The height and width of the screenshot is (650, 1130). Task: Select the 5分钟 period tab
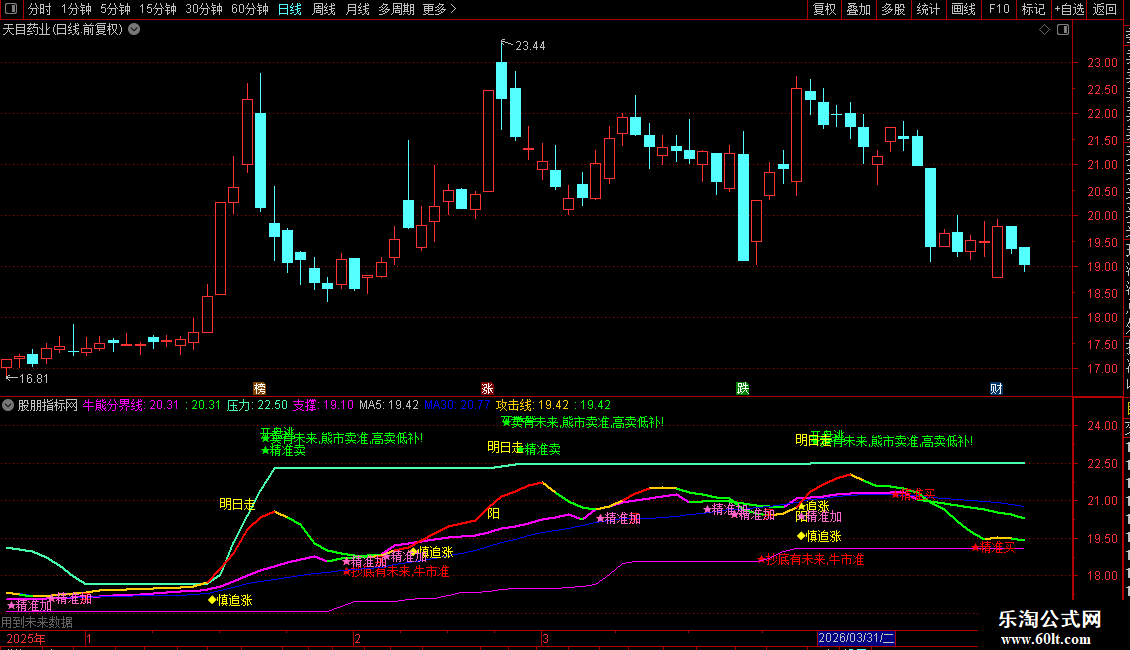[115, 9]
